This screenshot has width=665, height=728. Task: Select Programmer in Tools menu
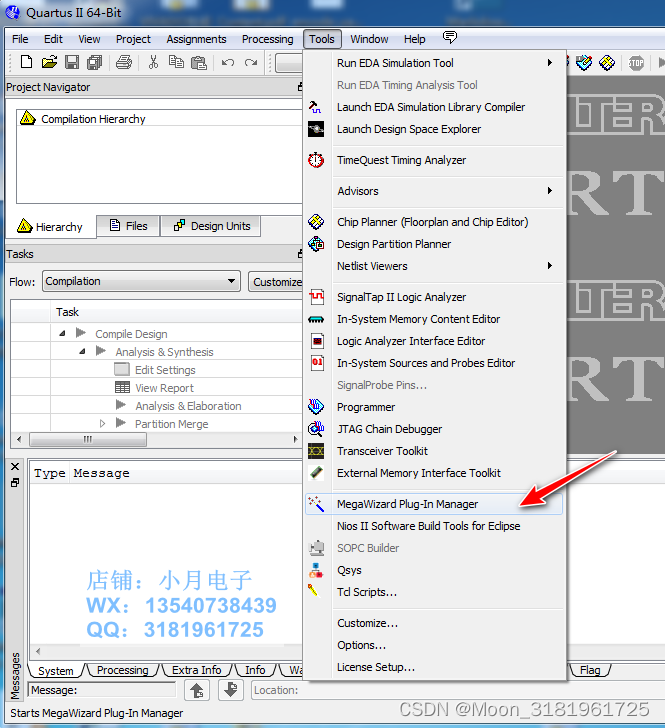366,407
